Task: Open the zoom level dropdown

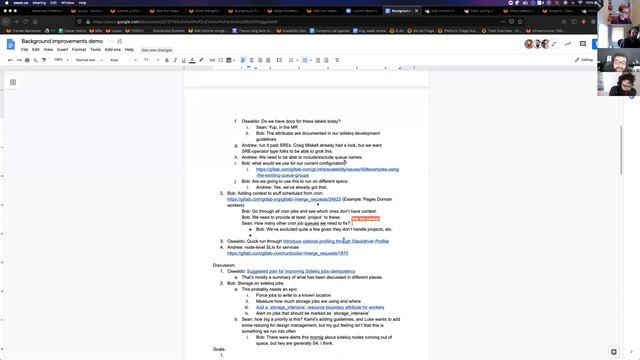Action: coord(61,60)
